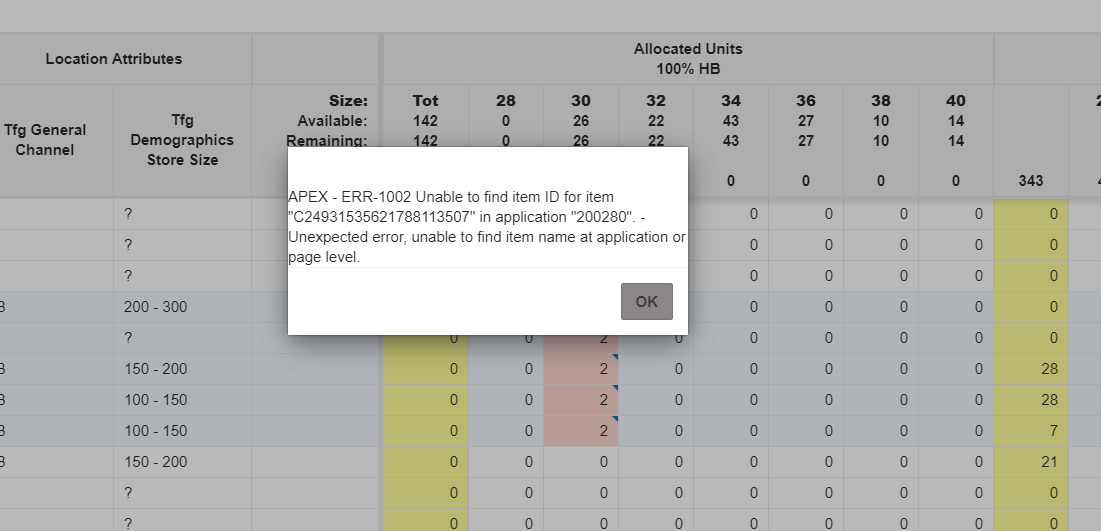Click the size 36 column header
Viewport: 1101px width, 531px height.
[806, 100]
